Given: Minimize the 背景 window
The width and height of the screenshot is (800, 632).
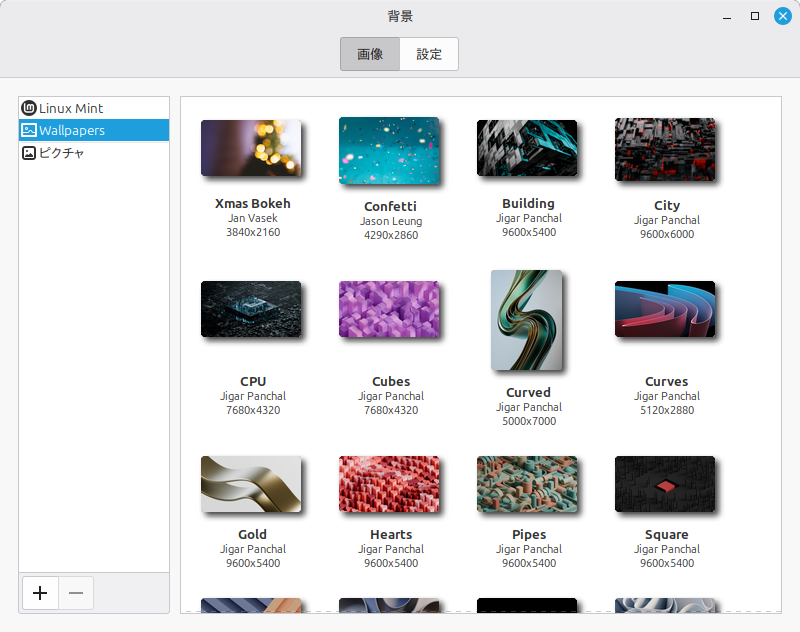Looking at the screenshot, I should [x=727, y=16].
